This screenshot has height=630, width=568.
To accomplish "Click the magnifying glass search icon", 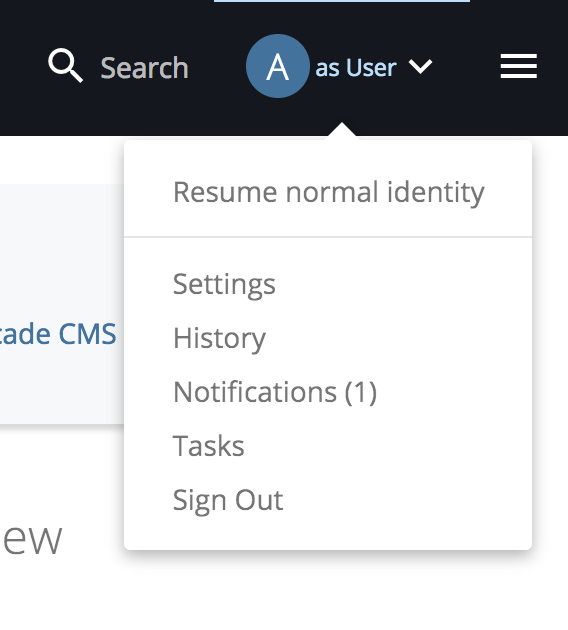I will [65, 65].
